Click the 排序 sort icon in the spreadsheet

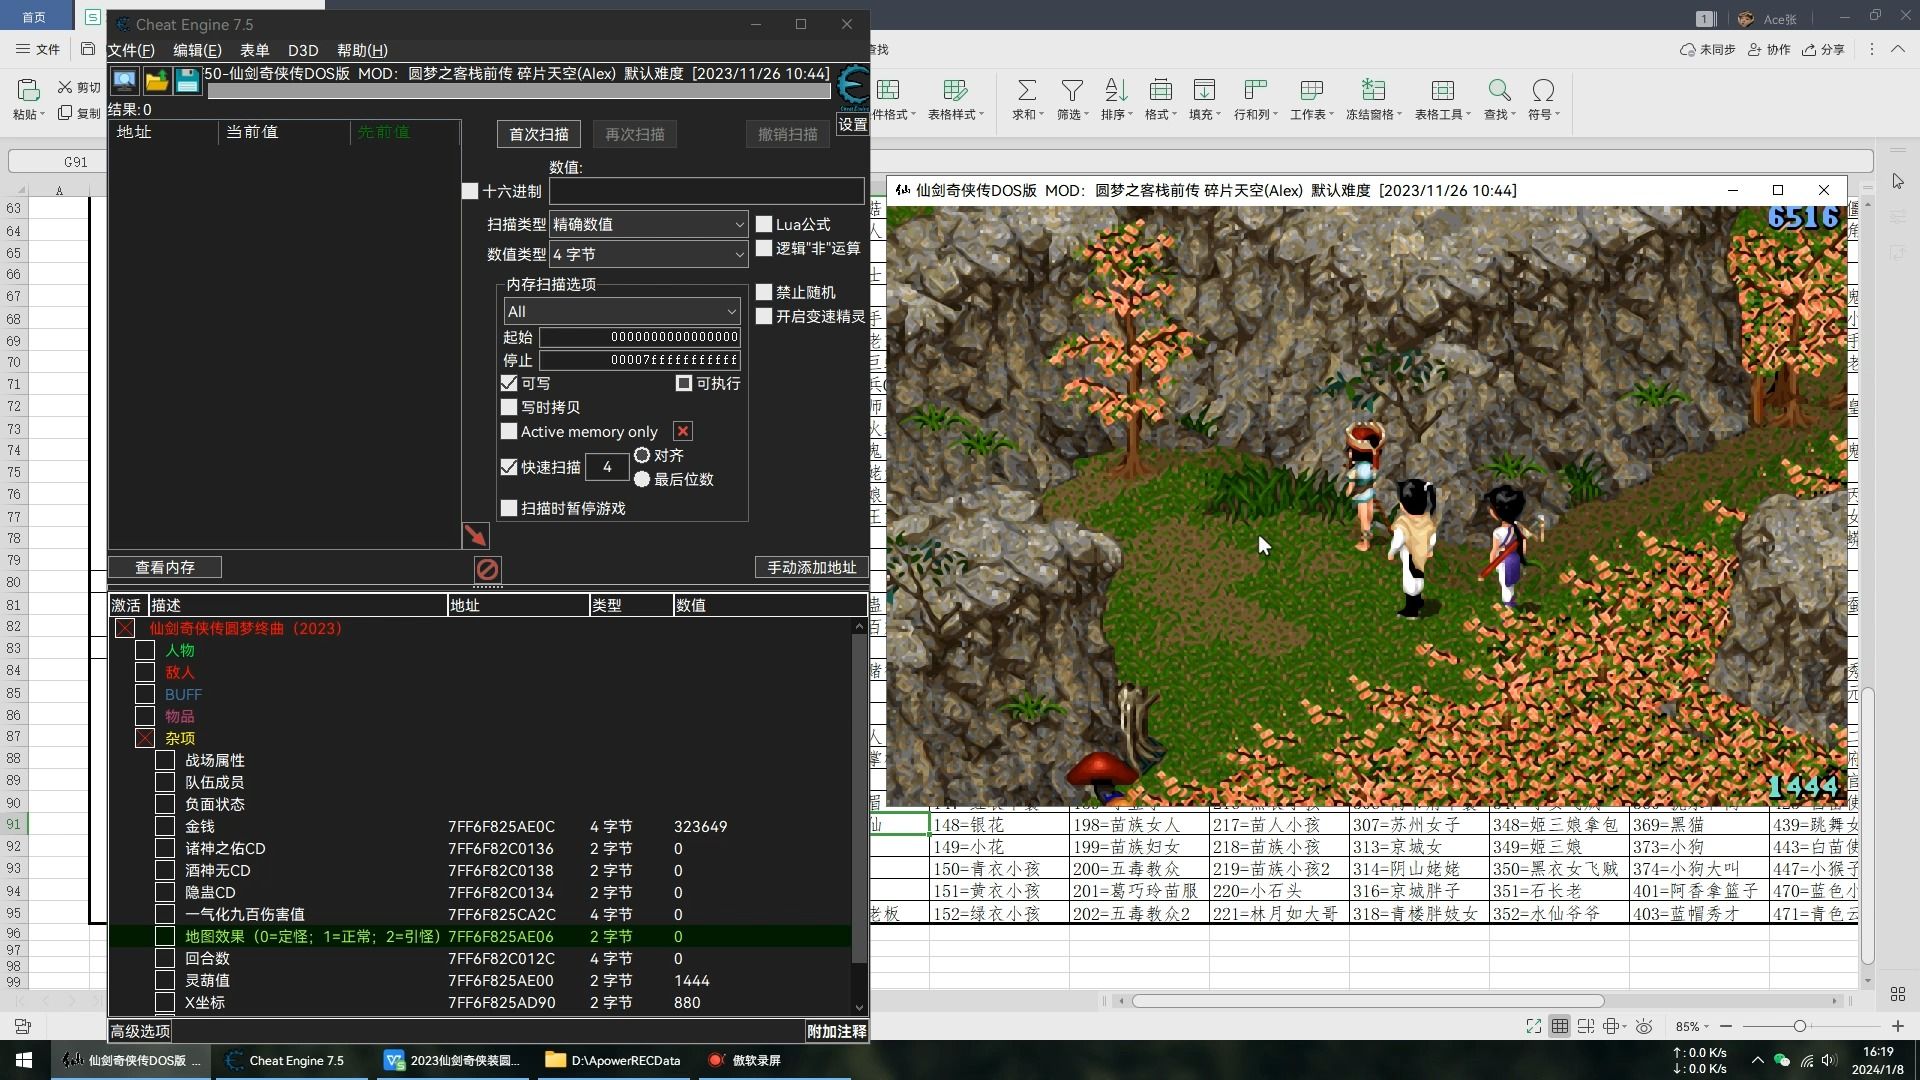pos(1116,91)
